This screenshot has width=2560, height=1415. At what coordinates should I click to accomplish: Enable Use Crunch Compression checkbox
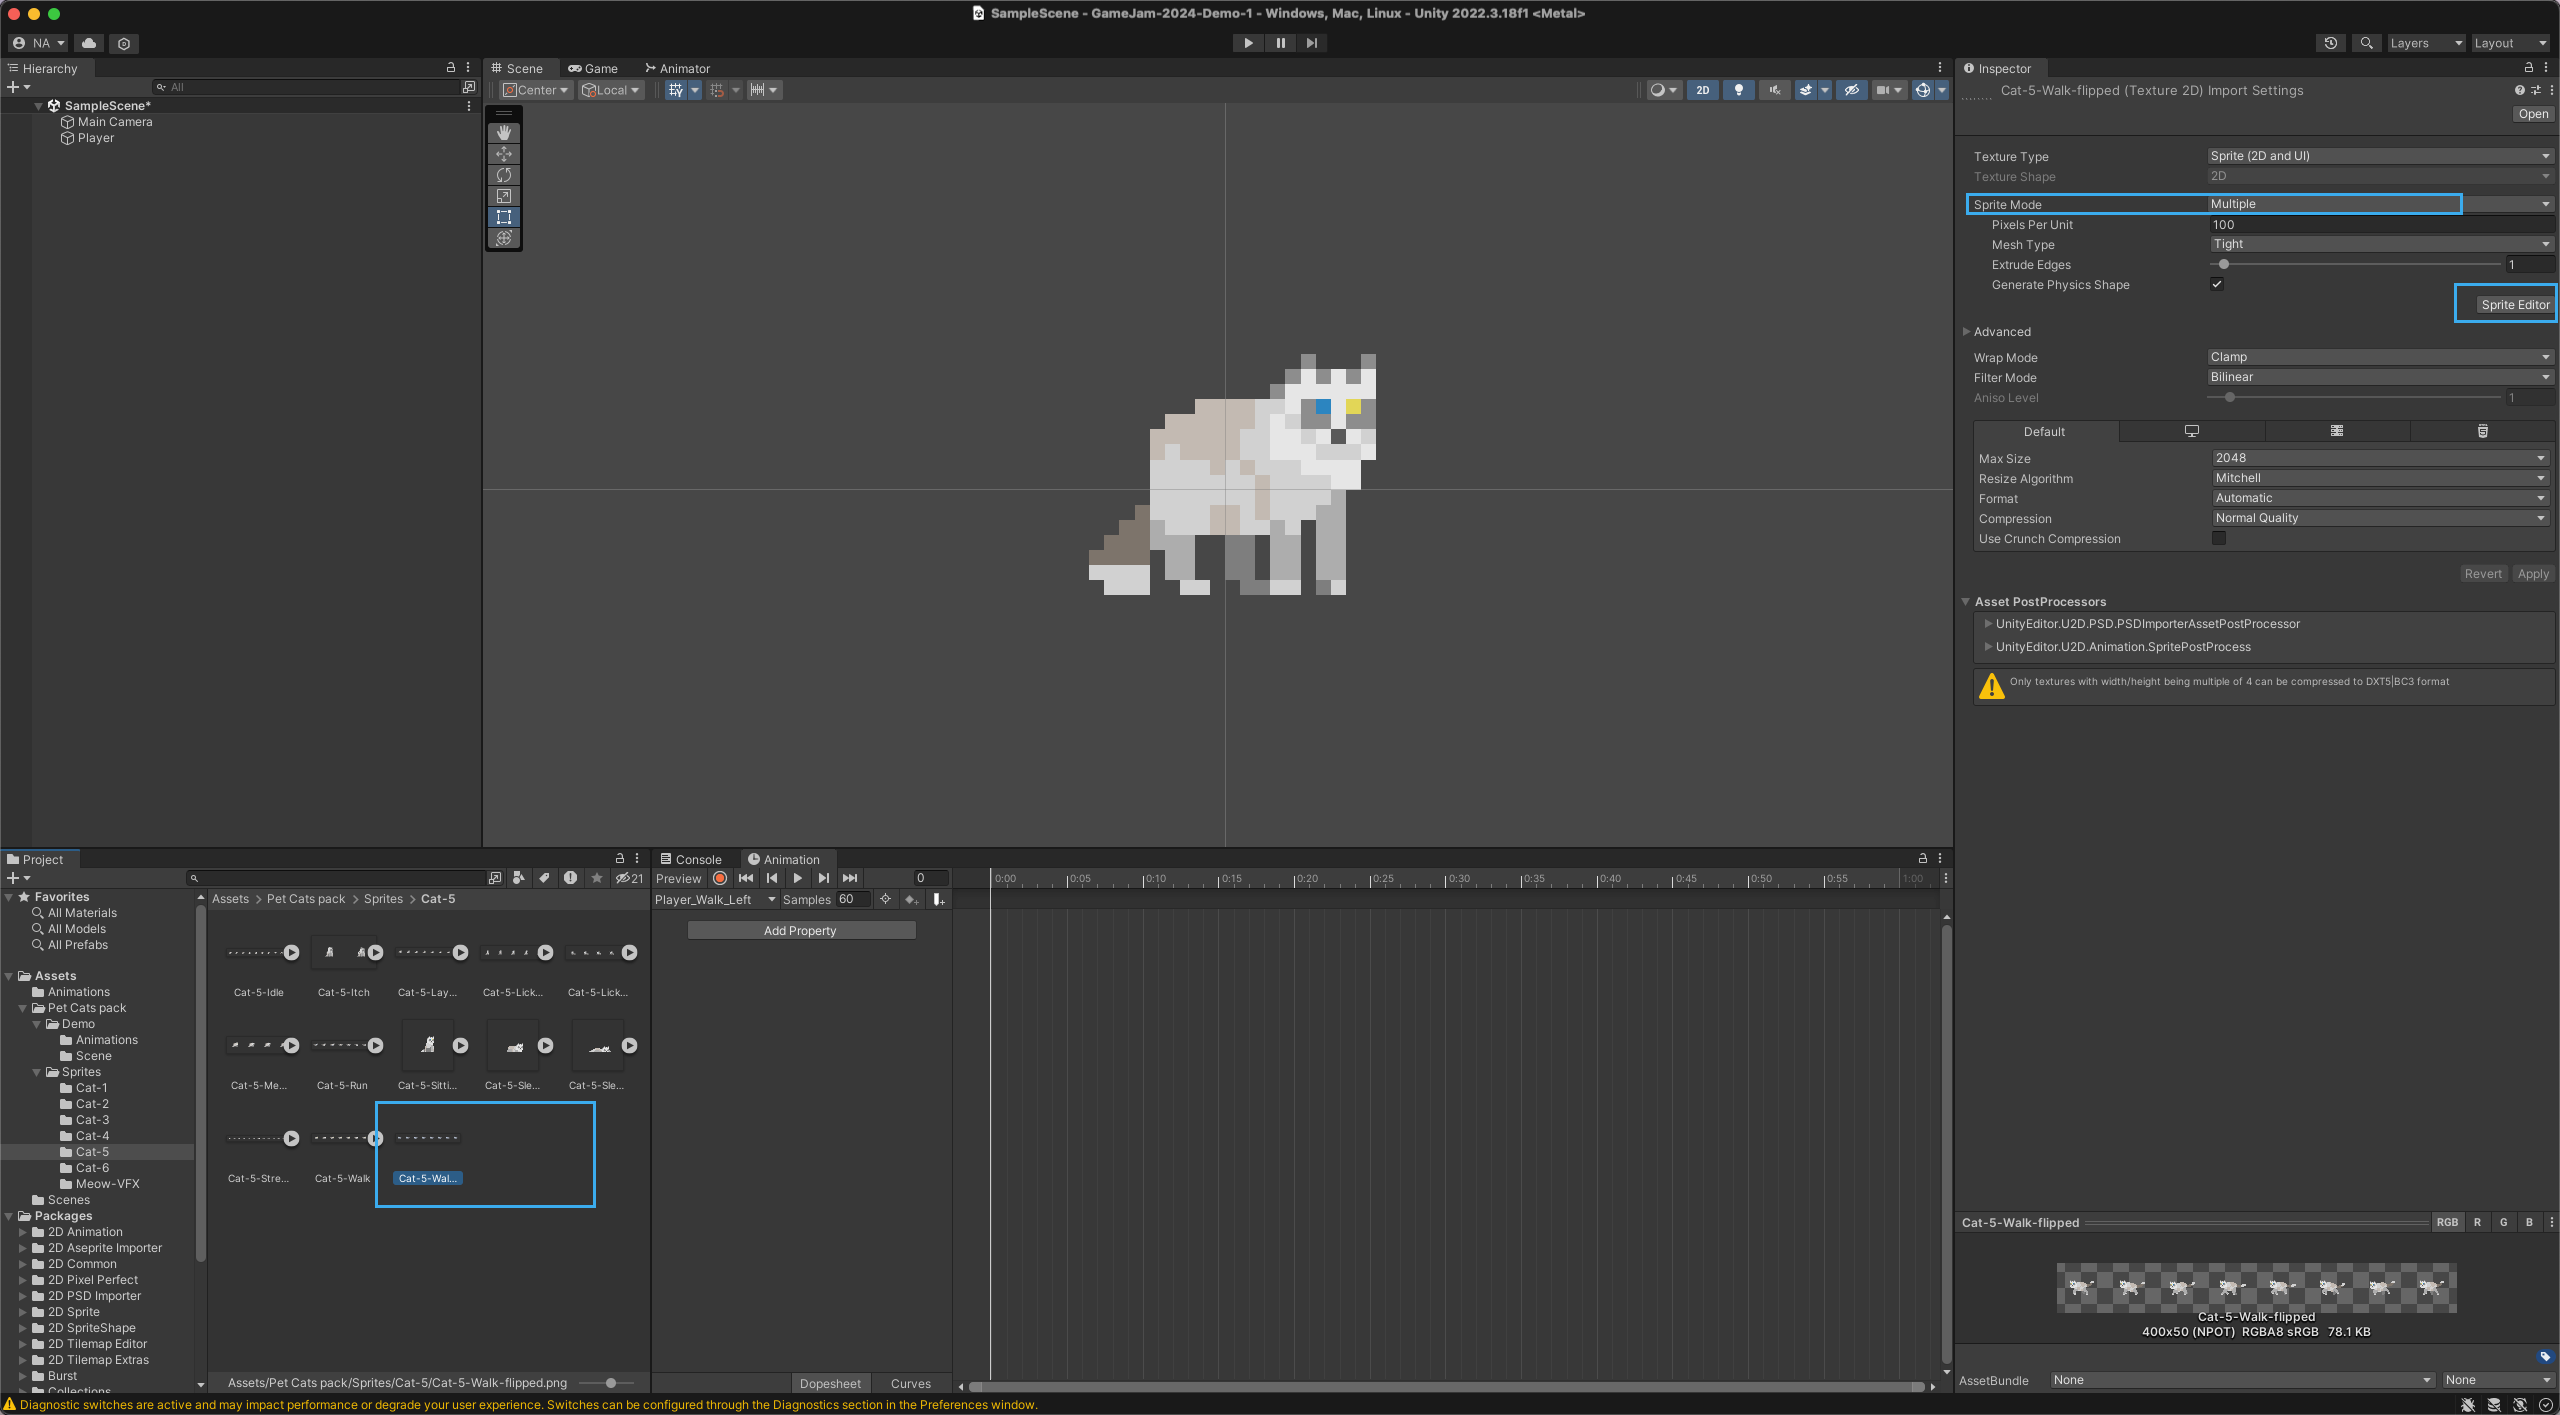[x=2219, y=538]
